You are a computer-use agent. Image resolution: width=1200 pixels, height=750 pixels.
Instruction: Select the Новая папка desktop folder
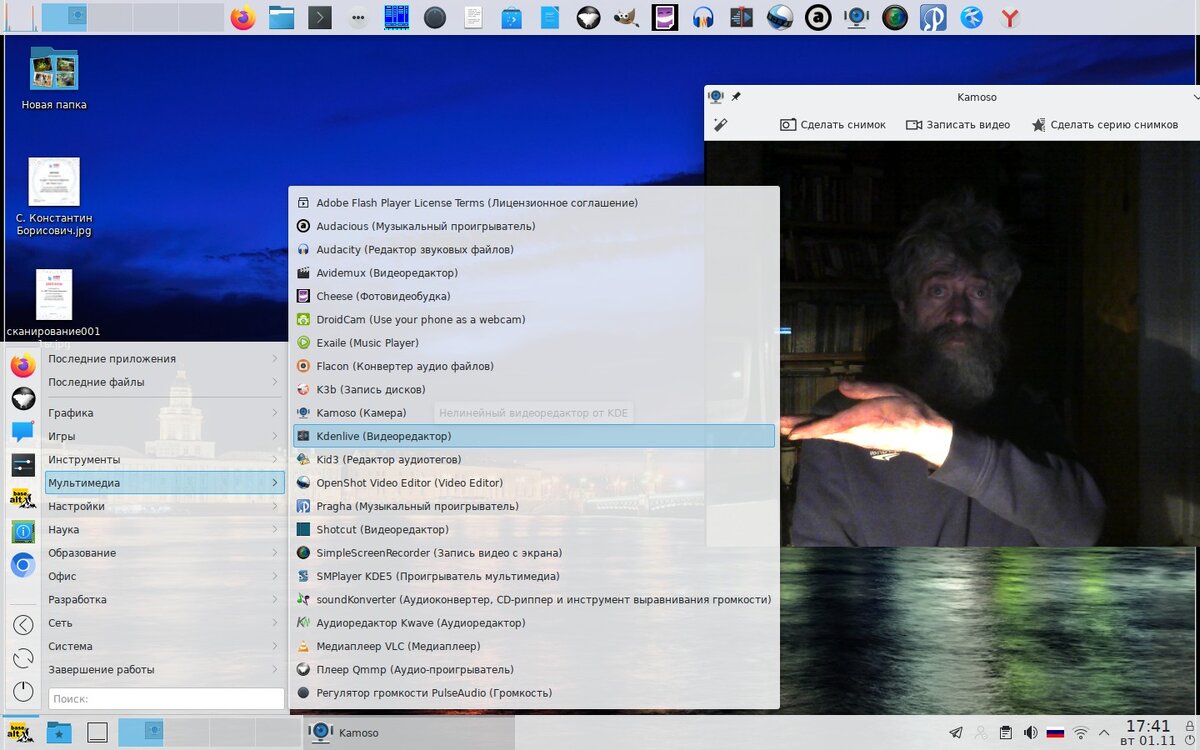(54, 77)
